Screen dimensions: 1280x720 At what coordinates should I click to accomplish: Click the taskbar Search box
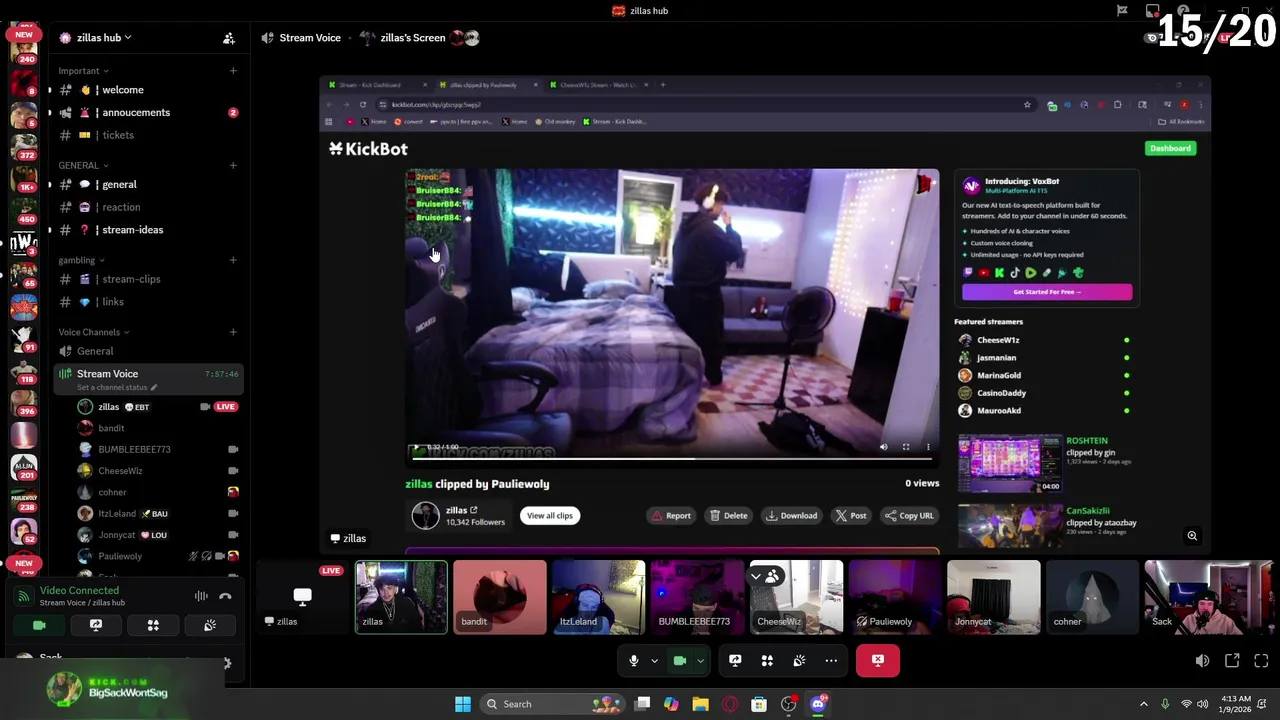551,704
